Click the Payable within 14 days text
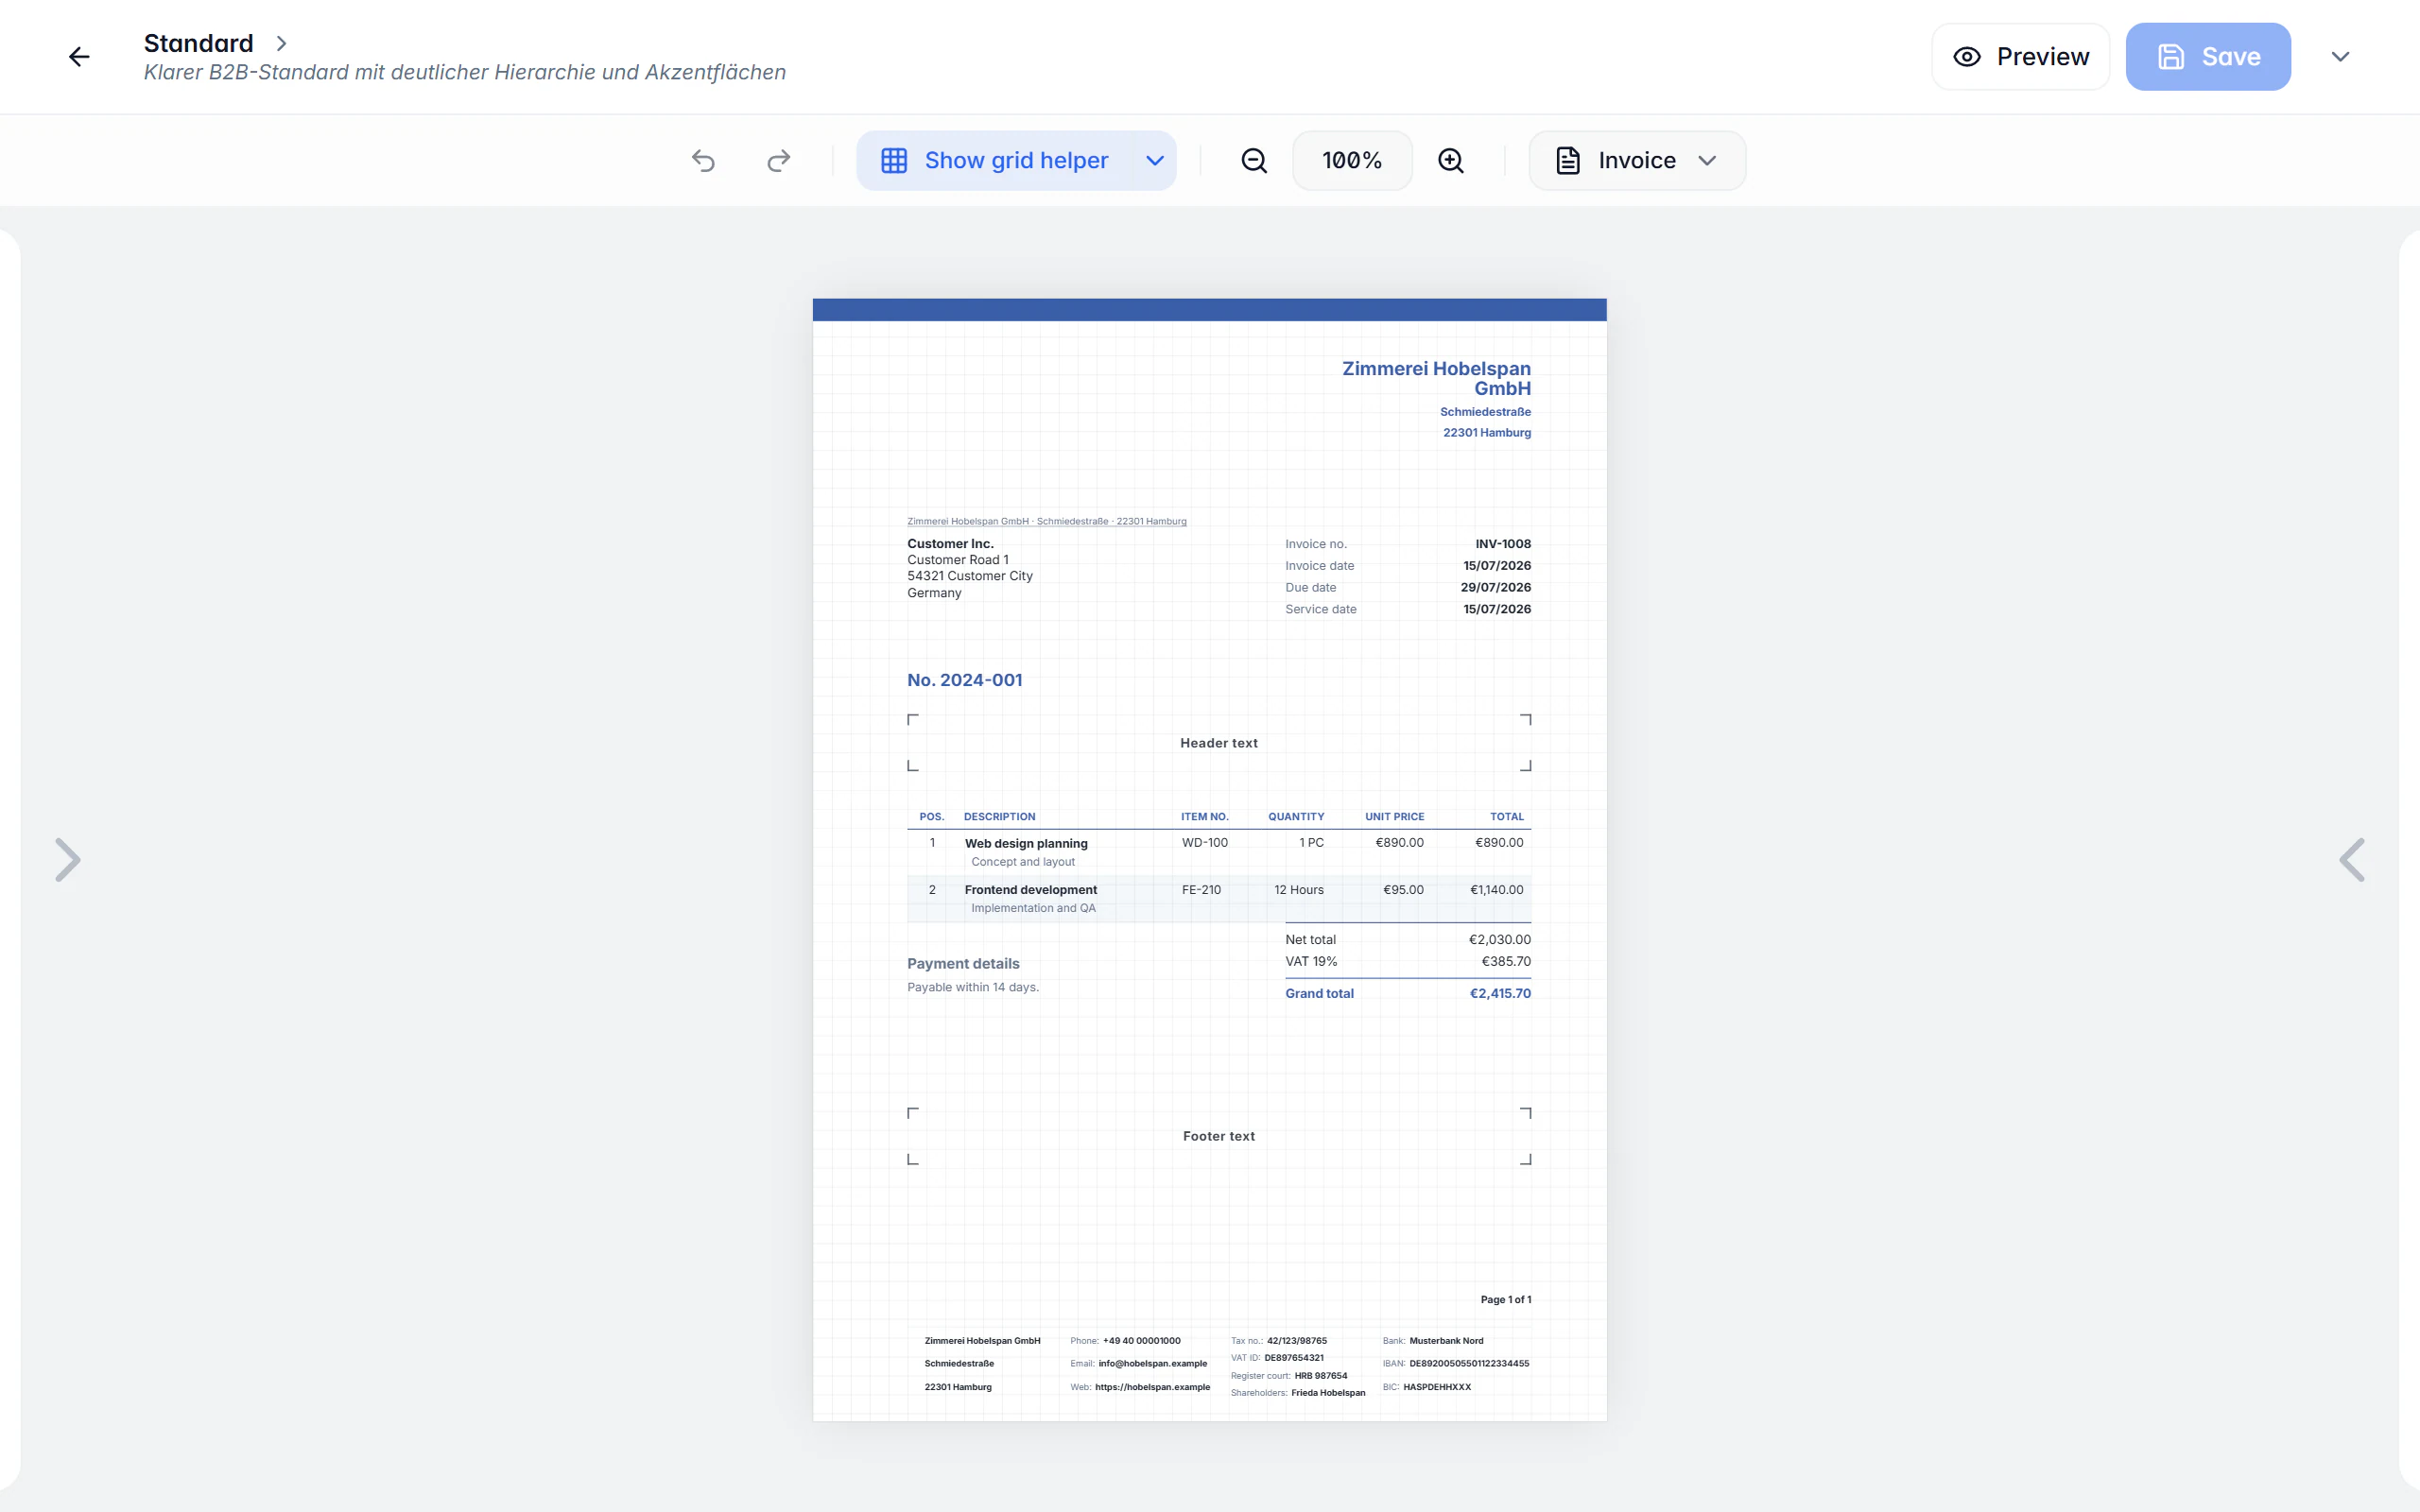Image resolution: width=2420 pixels, height=1512 pixels. click(x=973, y=987)
